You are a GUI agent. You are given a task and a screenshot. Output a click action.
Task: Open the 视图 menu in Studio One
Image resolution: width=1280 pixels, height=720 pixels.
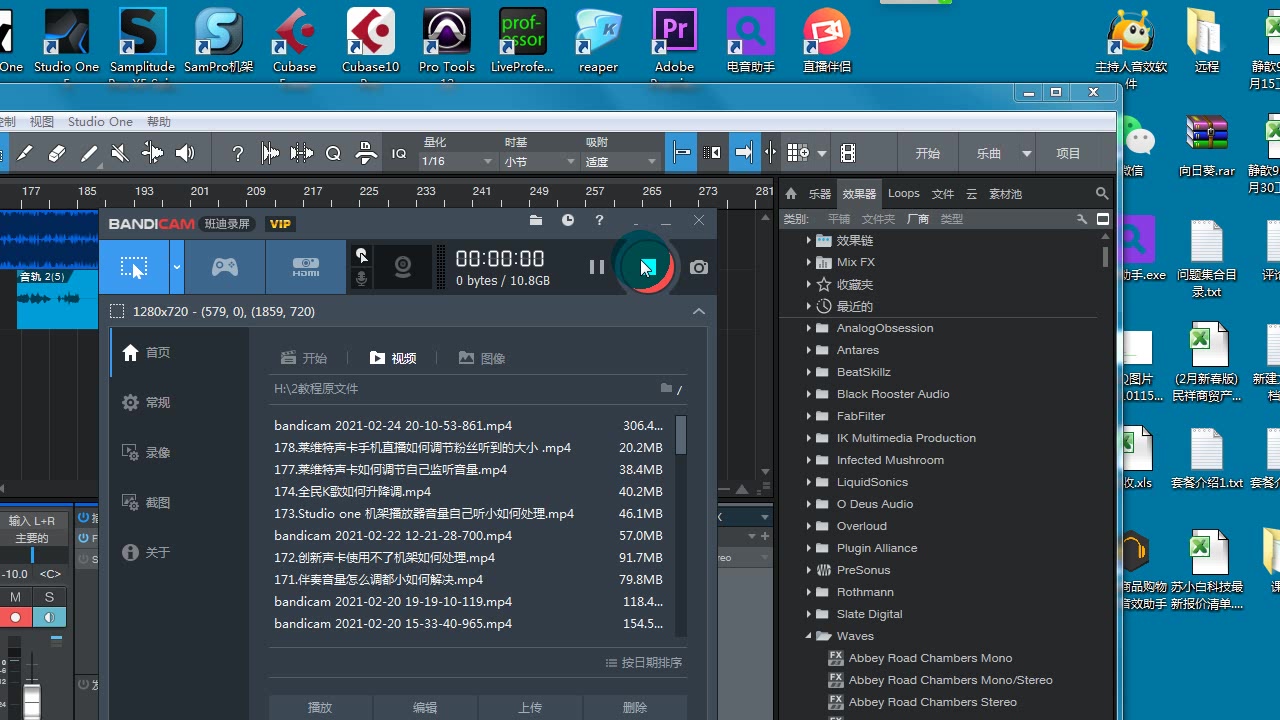pyautogui.click(x=42, y=121)
